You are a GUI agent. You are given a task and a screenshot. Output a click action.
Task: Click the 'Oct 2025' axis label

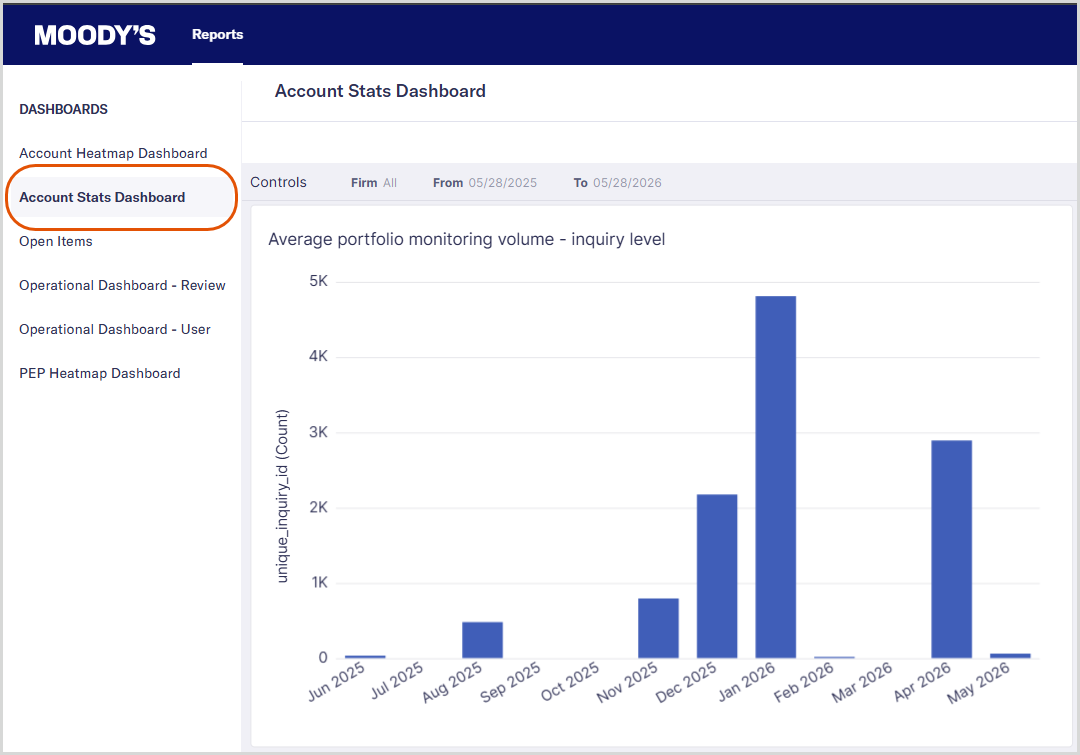pos(570,682)
